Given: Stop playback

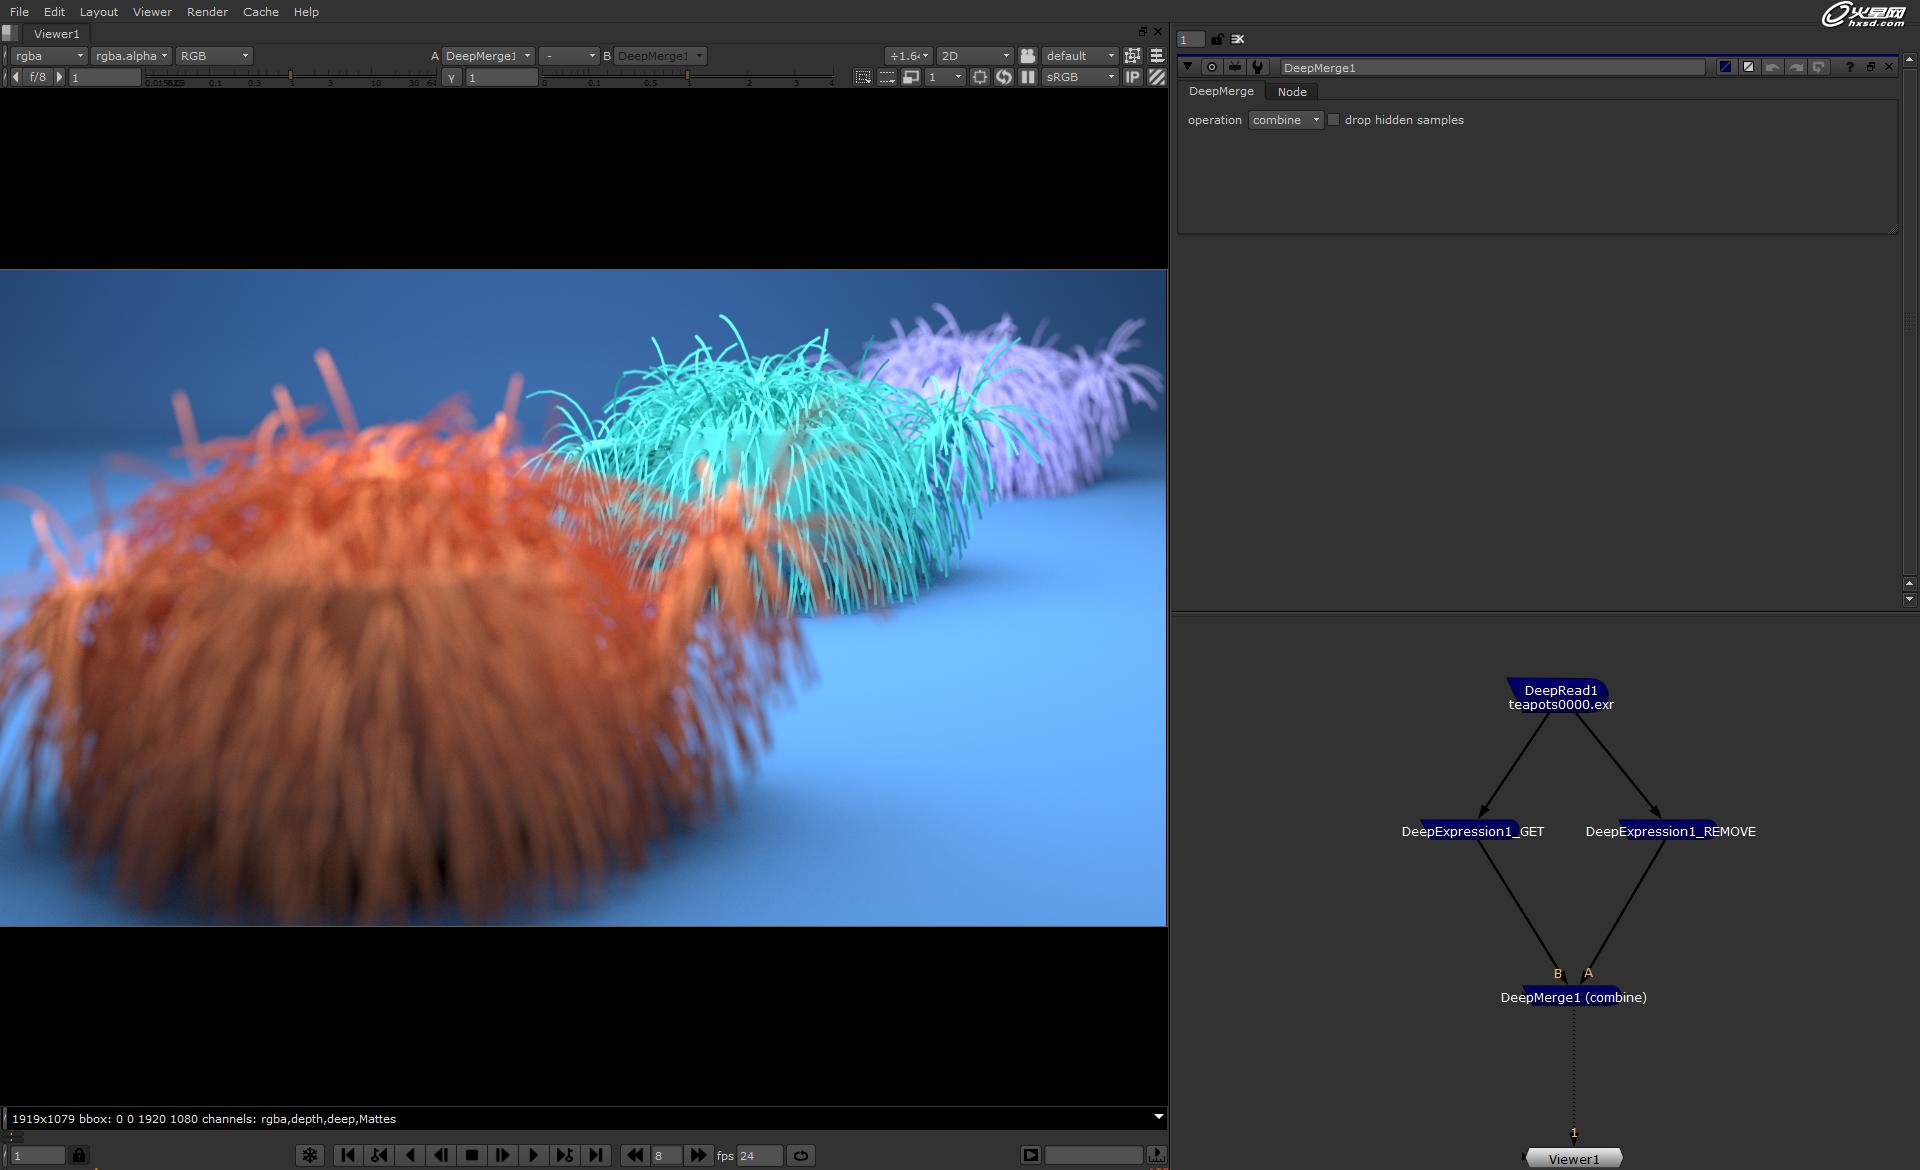Looking at the screenshot, I should coord(472,1155).
